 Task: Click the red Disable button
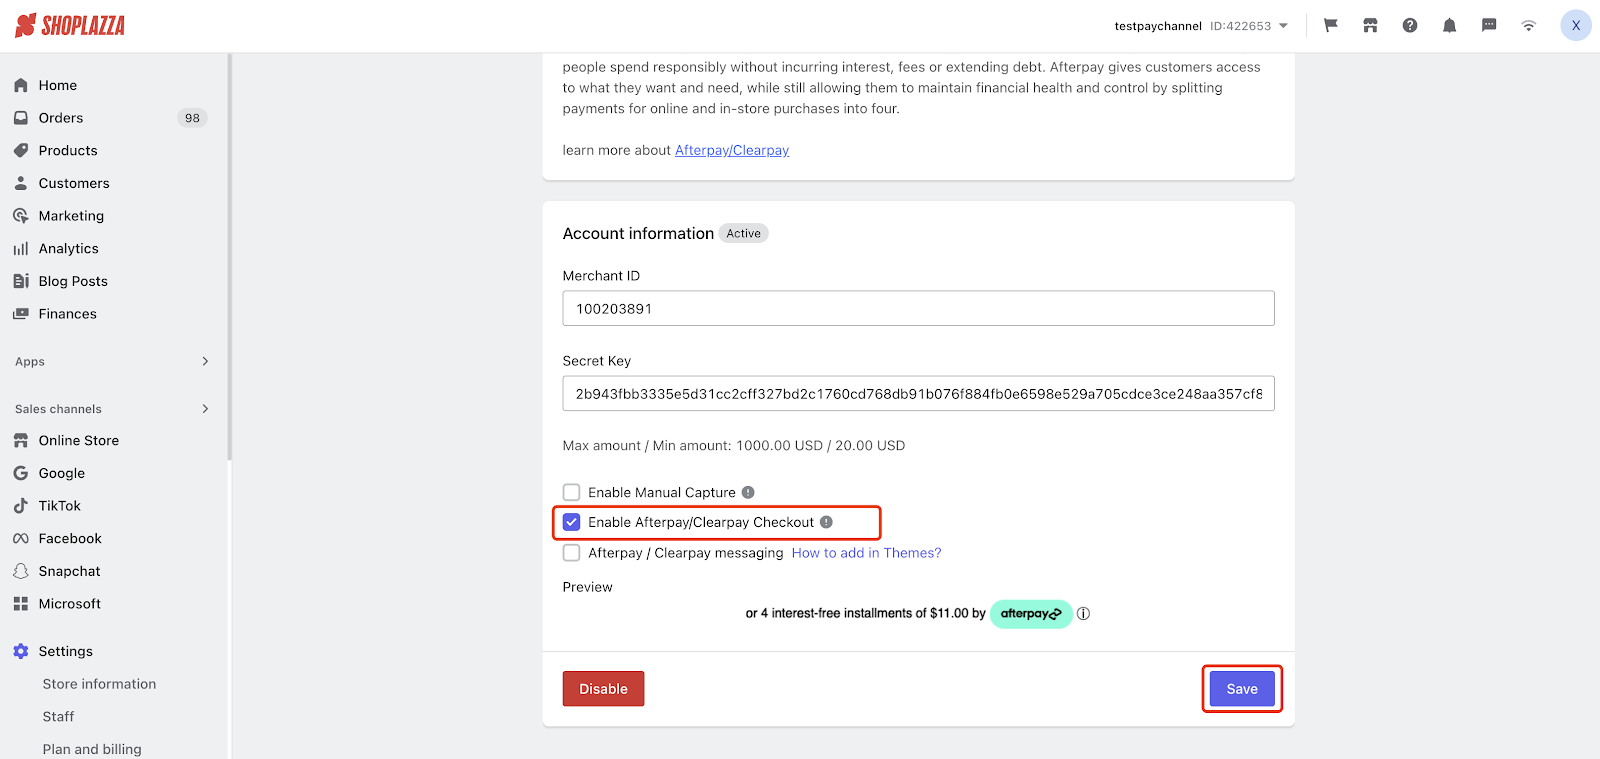[x=603, y=689]
